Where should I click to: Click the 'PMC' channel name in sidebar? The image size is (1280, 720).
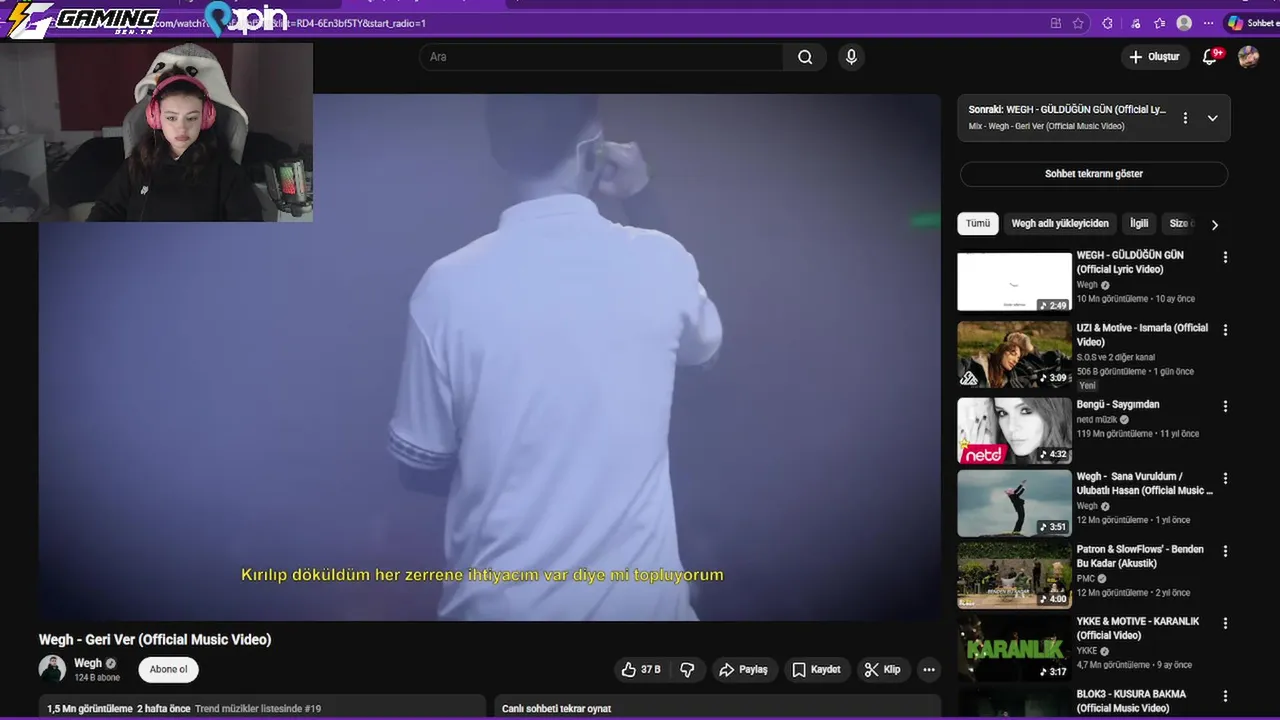(1086, 578)
